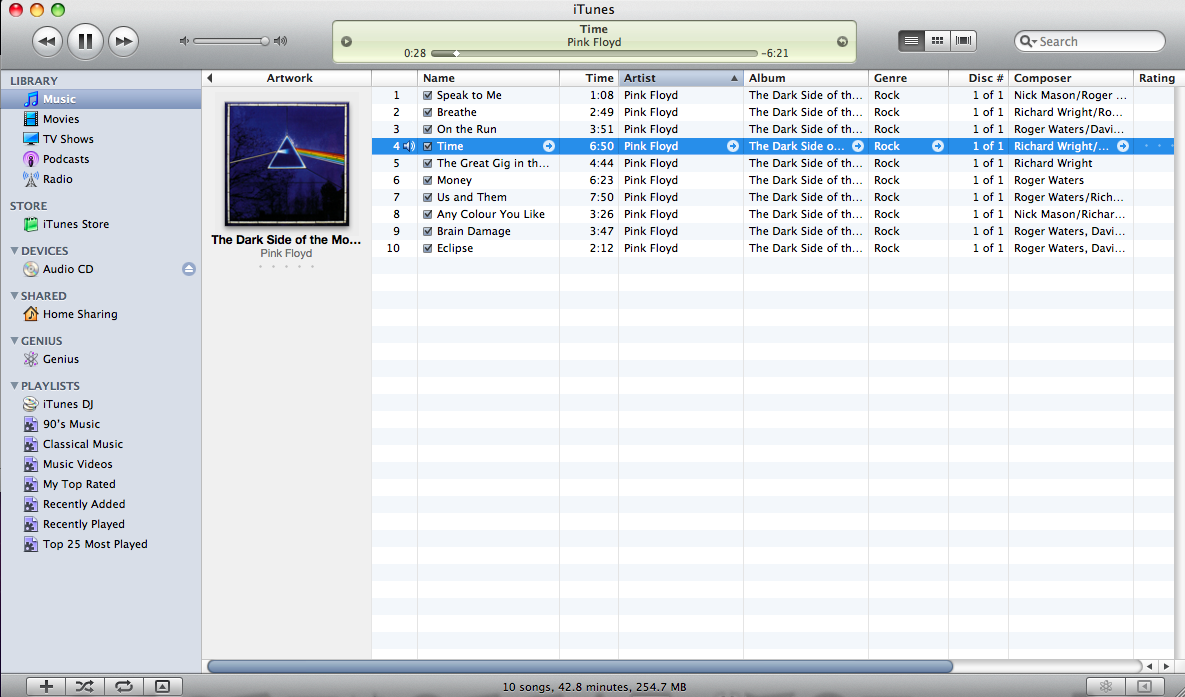Collapse the DEVICES section
Image resolution: width=1185 pixels, height=697 pixels.
[x=14, y=250]
